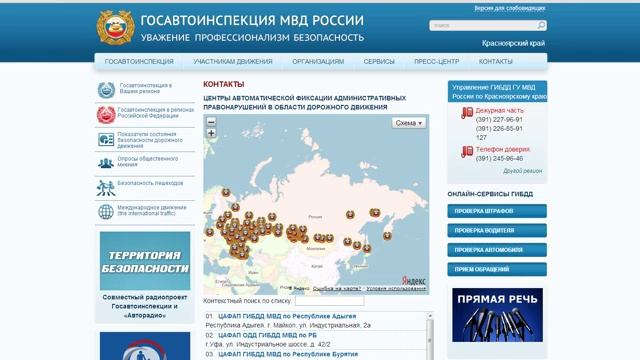The image size is (640, 360).
Task: Click the site search input field
Action: click(x=484, y=25)
